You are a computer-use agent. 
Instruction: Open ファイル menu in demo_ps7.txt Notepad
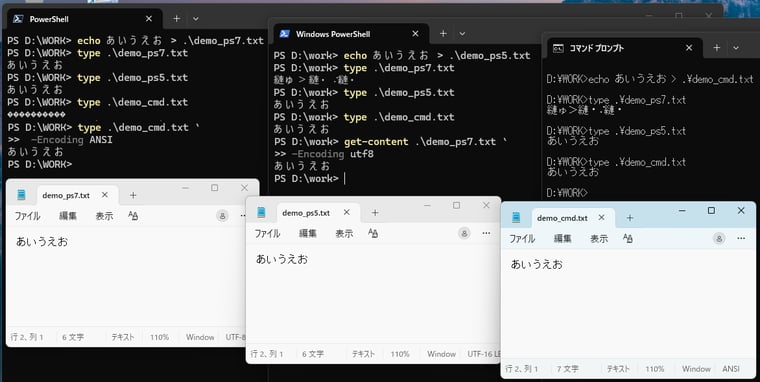(27, 216)
